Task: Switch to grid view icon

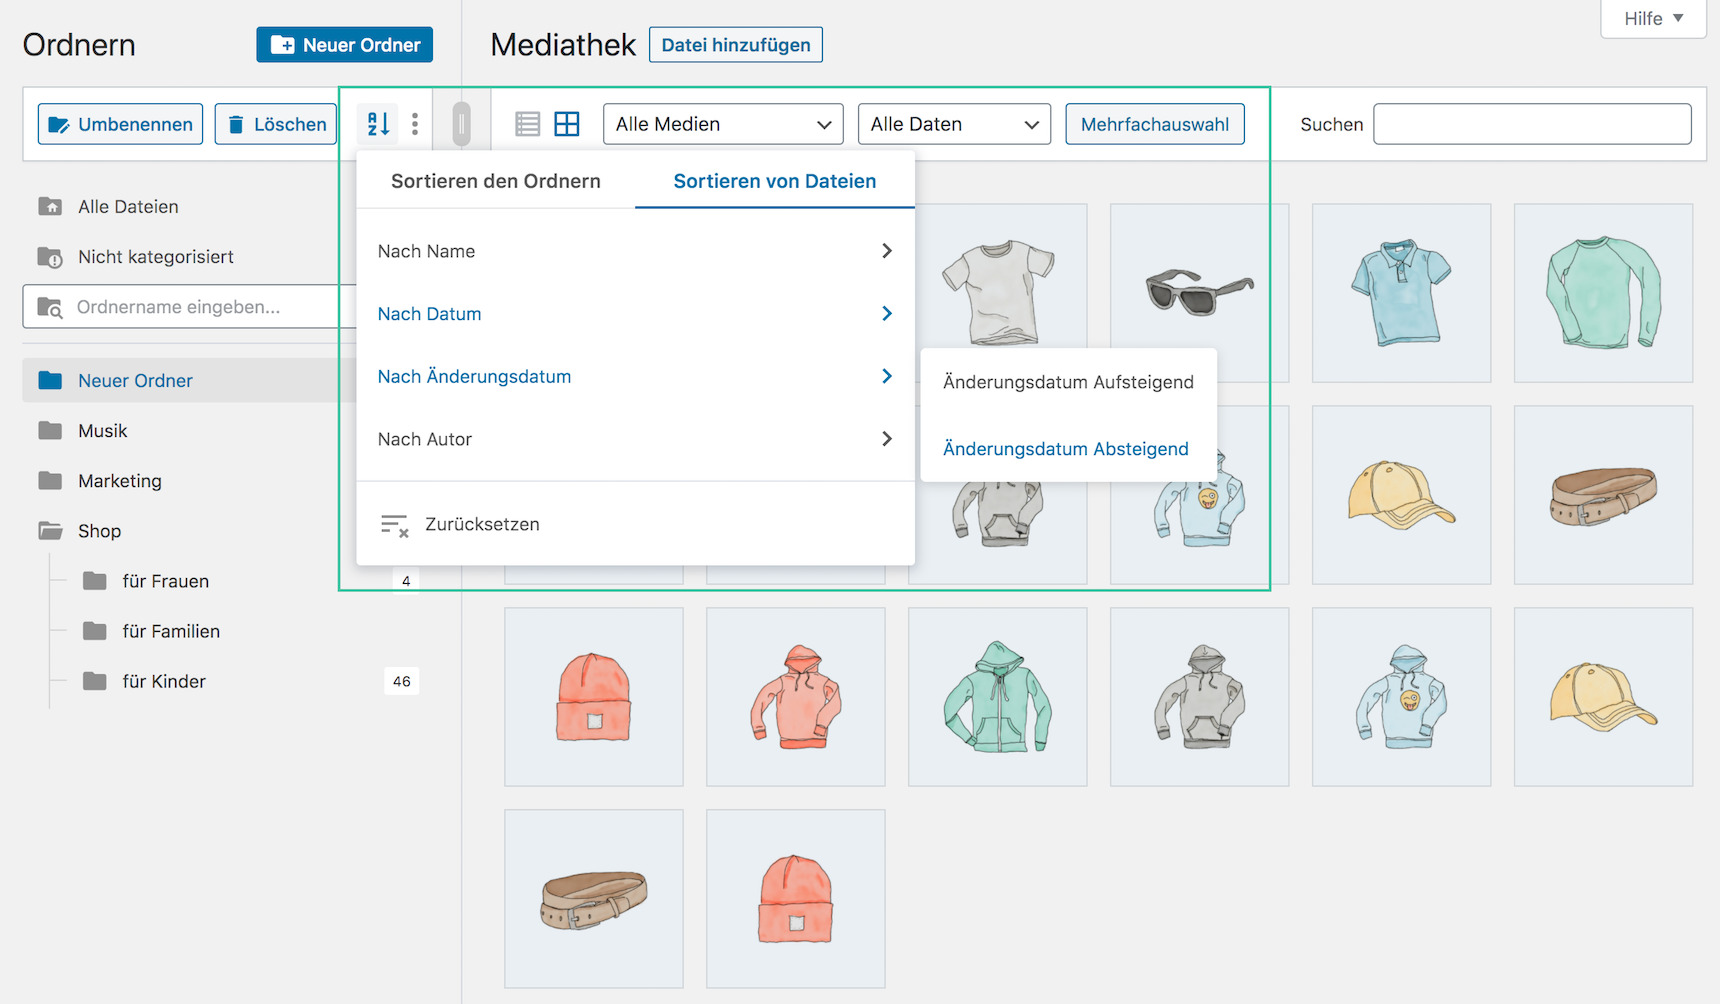Action: pos(567,124)
